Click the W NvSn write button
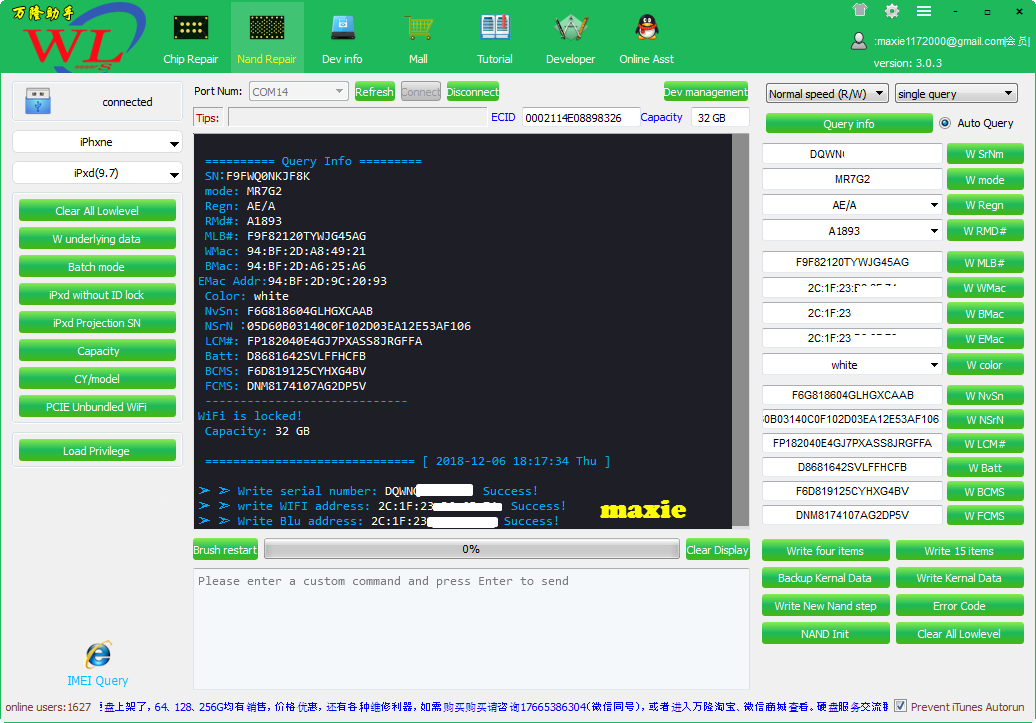This screenshot has width=1036, height=723. click(984, 396)
